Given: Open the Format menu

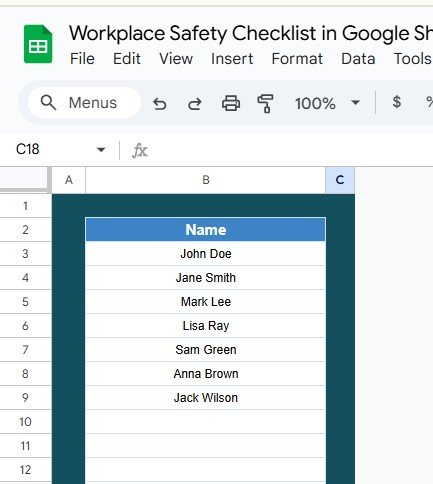Looking at the screenshot, I should click(297, 59).
